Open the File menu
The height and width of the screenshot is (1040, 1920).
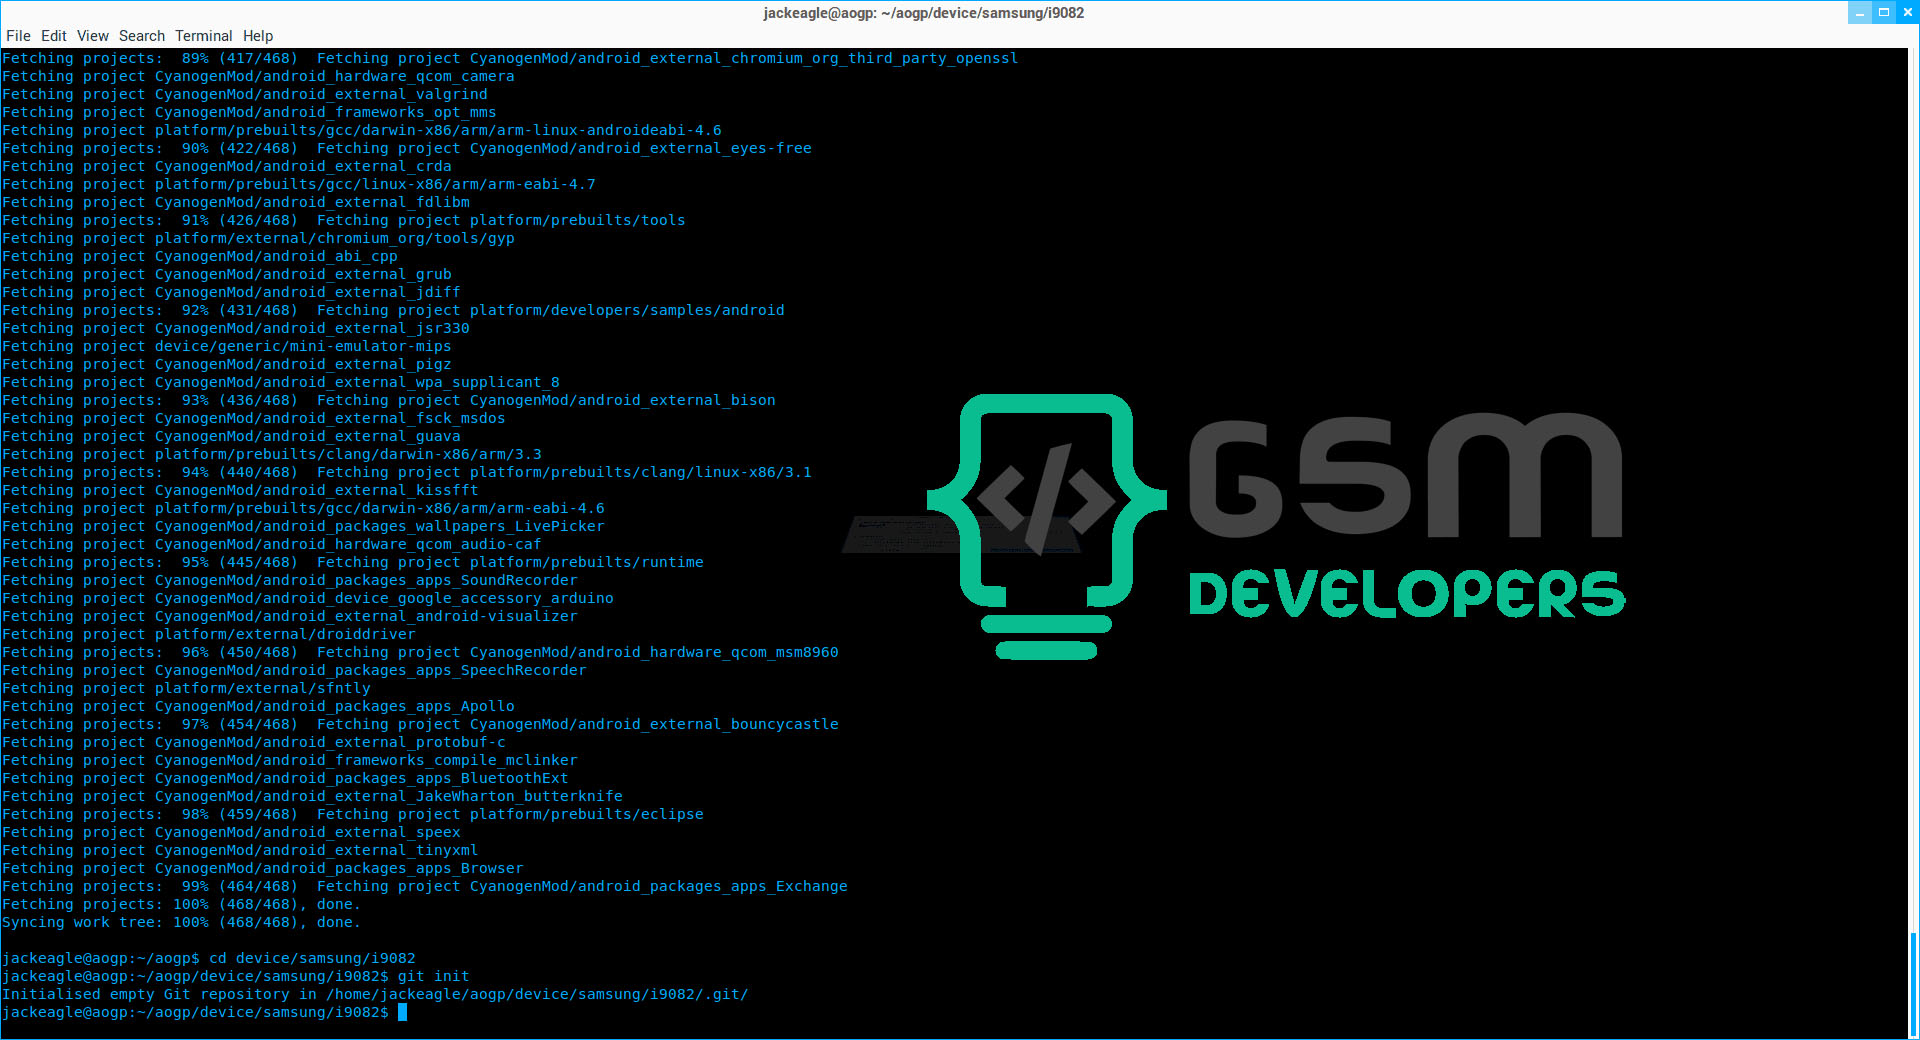coord(18,36)
